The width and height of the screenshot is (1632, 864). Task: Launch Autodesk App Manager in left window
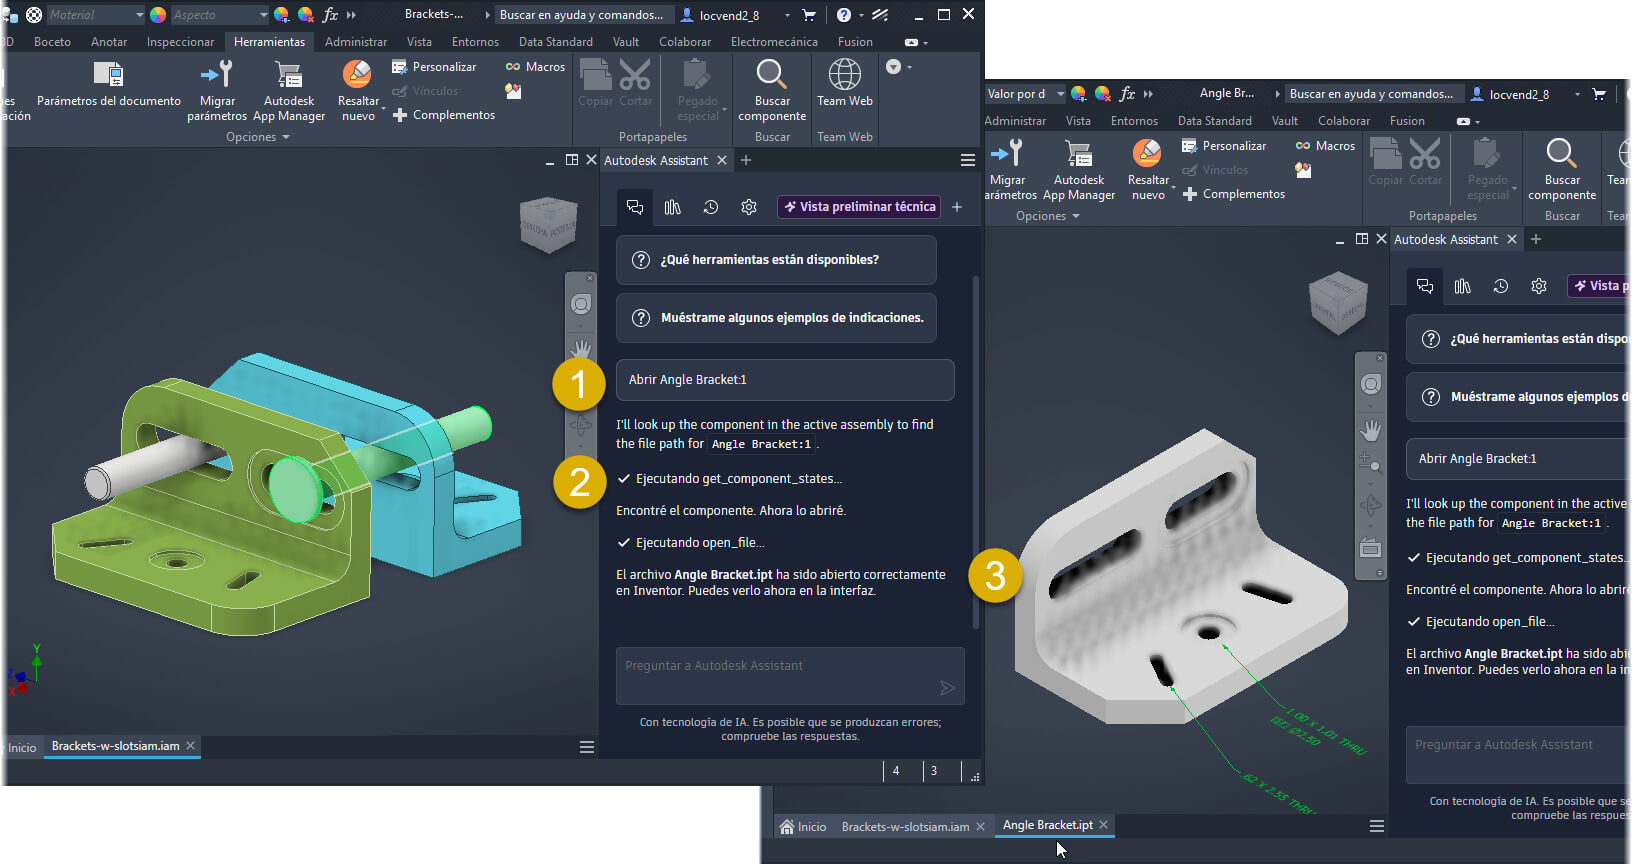point(289,91)
